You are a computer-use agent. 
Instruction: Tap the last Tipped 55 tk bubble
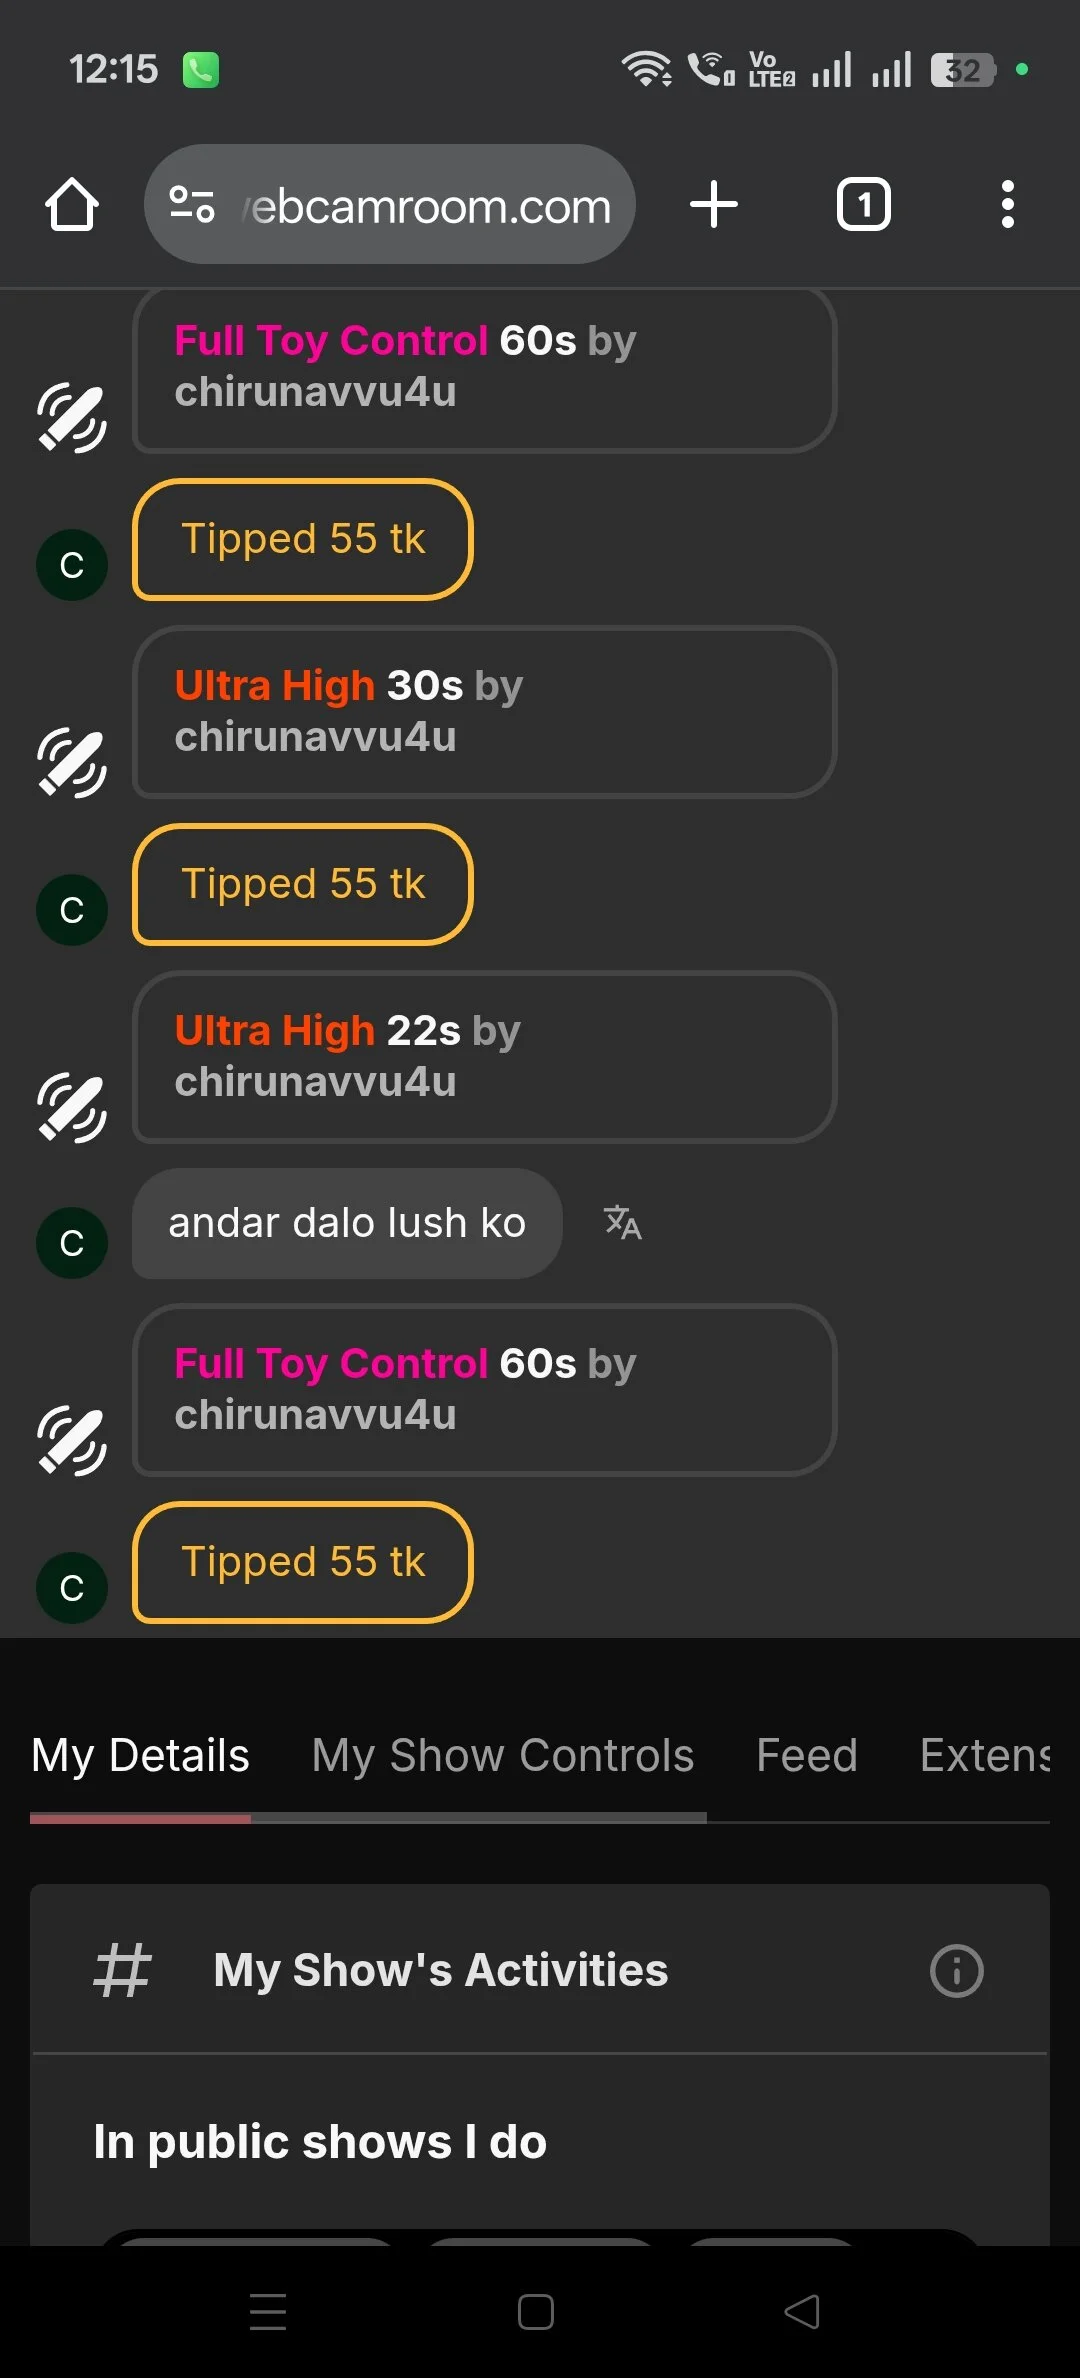tap(303, 1562)
